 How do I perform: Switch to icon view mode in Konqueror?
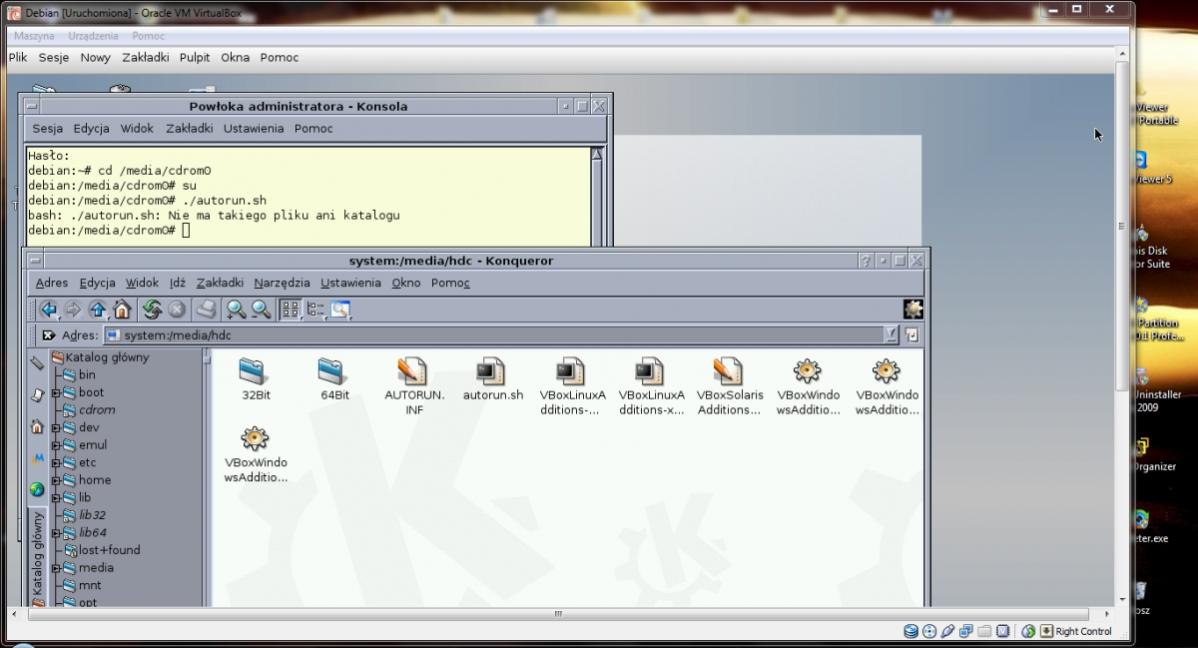click(290, 310)
